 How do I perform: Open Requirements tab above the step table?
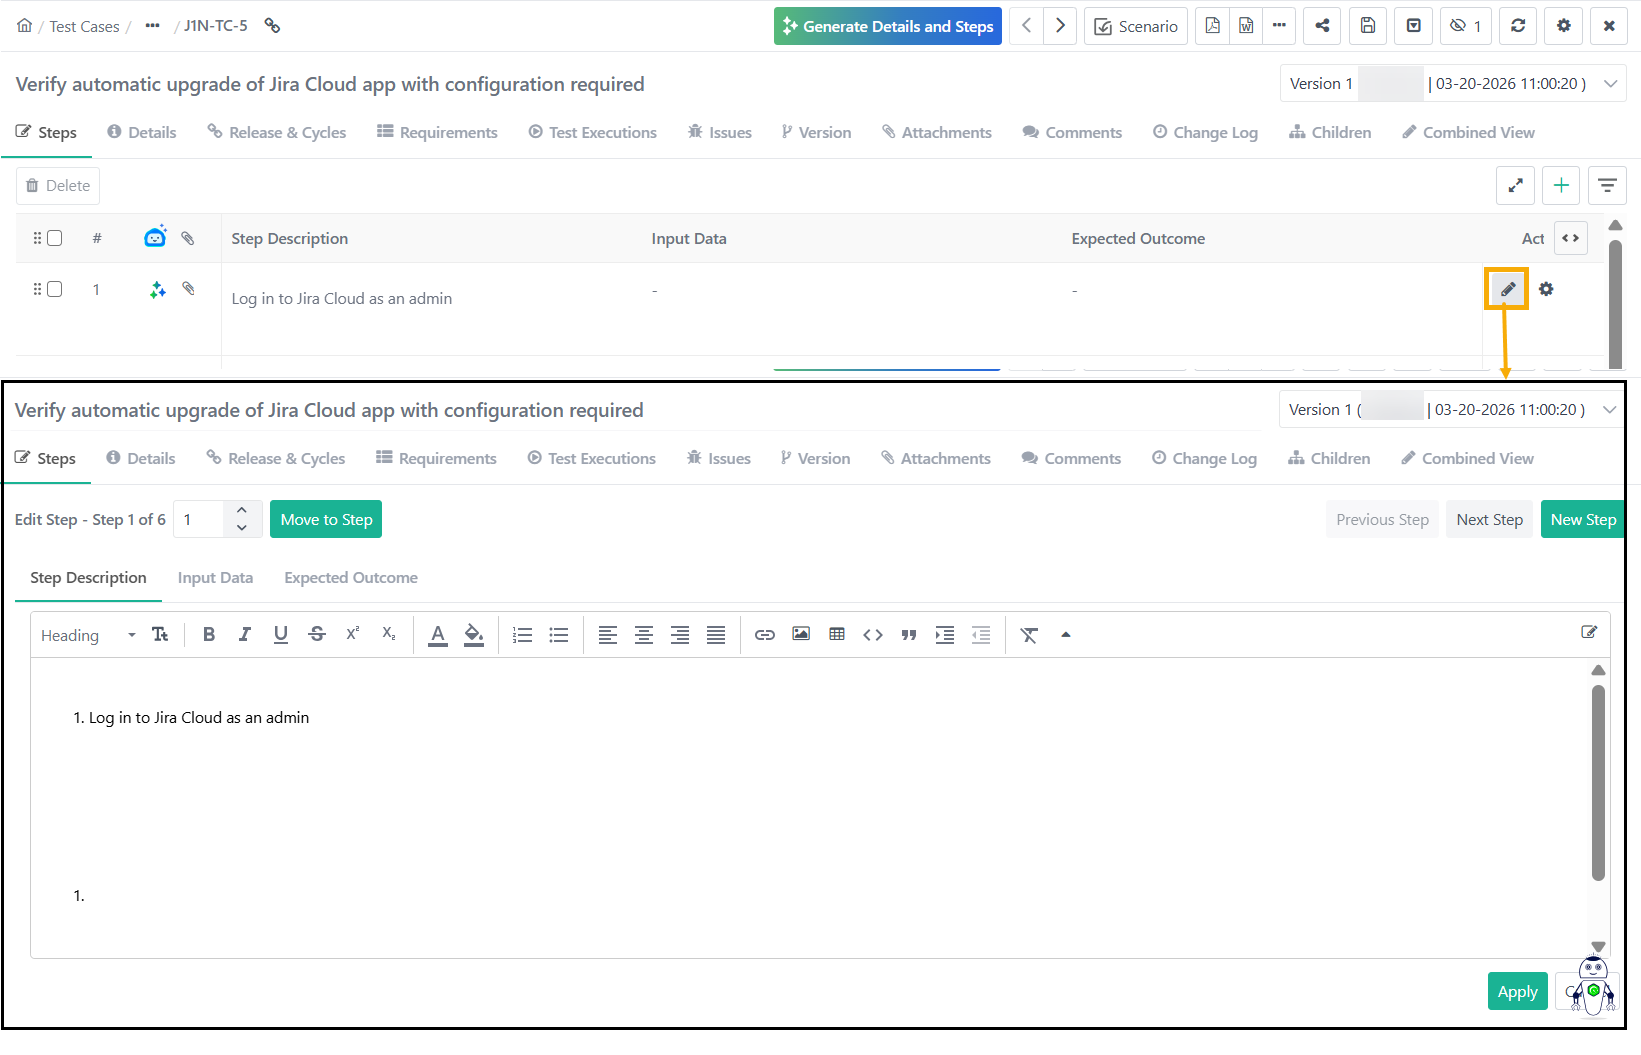(x=437, y=132)
